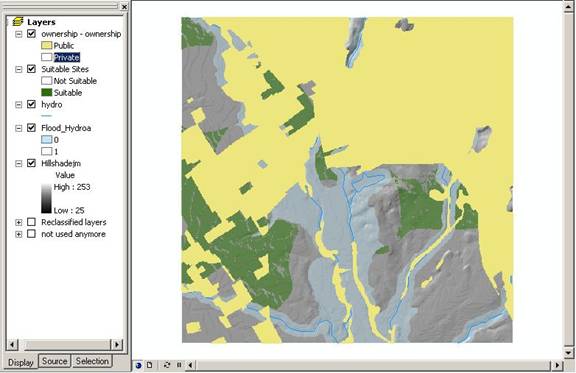Collapse the hydro layer legend

pyautogui.click(x=19, y=105)
